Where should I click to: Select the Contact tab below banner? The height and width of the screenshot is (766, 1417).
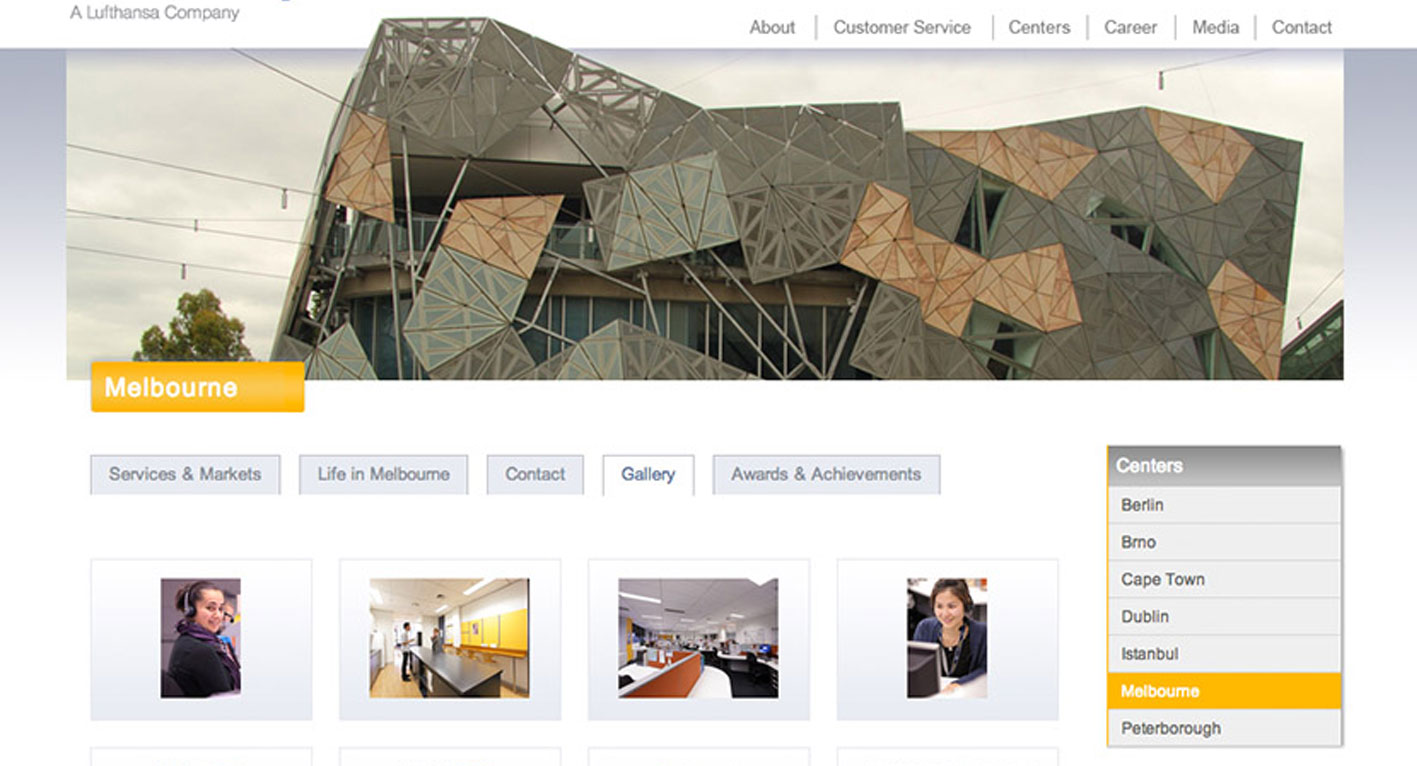click(535, 475)
